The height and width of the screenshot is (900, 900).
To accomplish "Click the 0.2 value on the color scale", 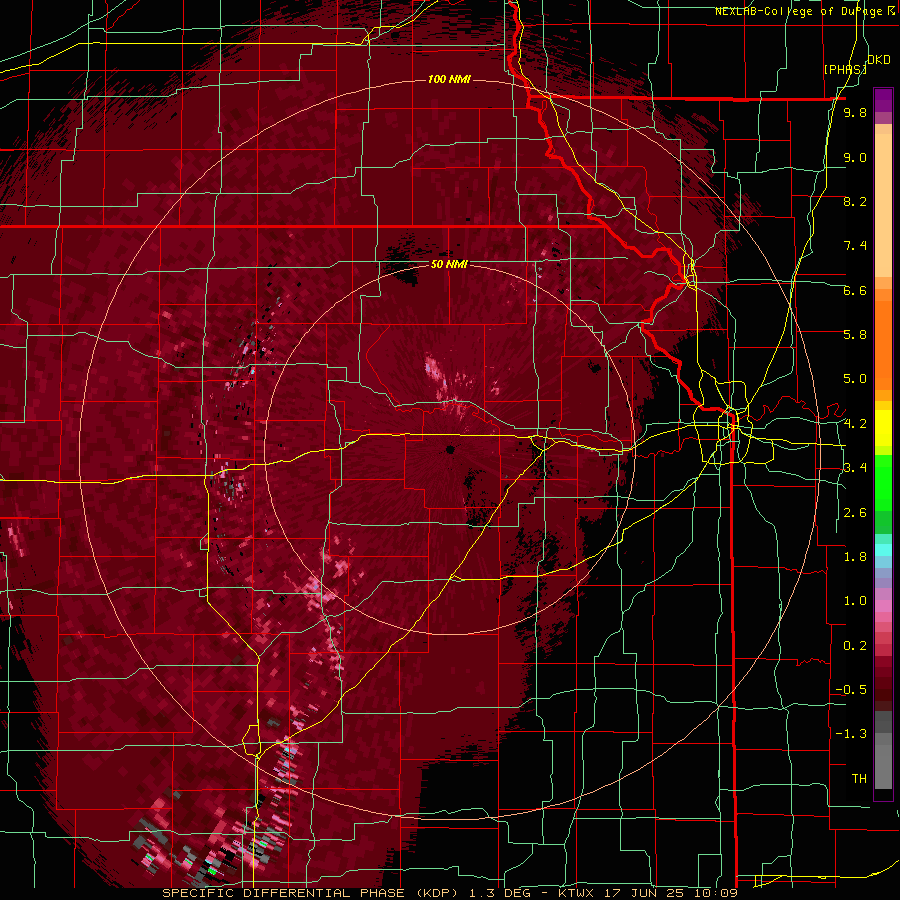I will point(855,645).
